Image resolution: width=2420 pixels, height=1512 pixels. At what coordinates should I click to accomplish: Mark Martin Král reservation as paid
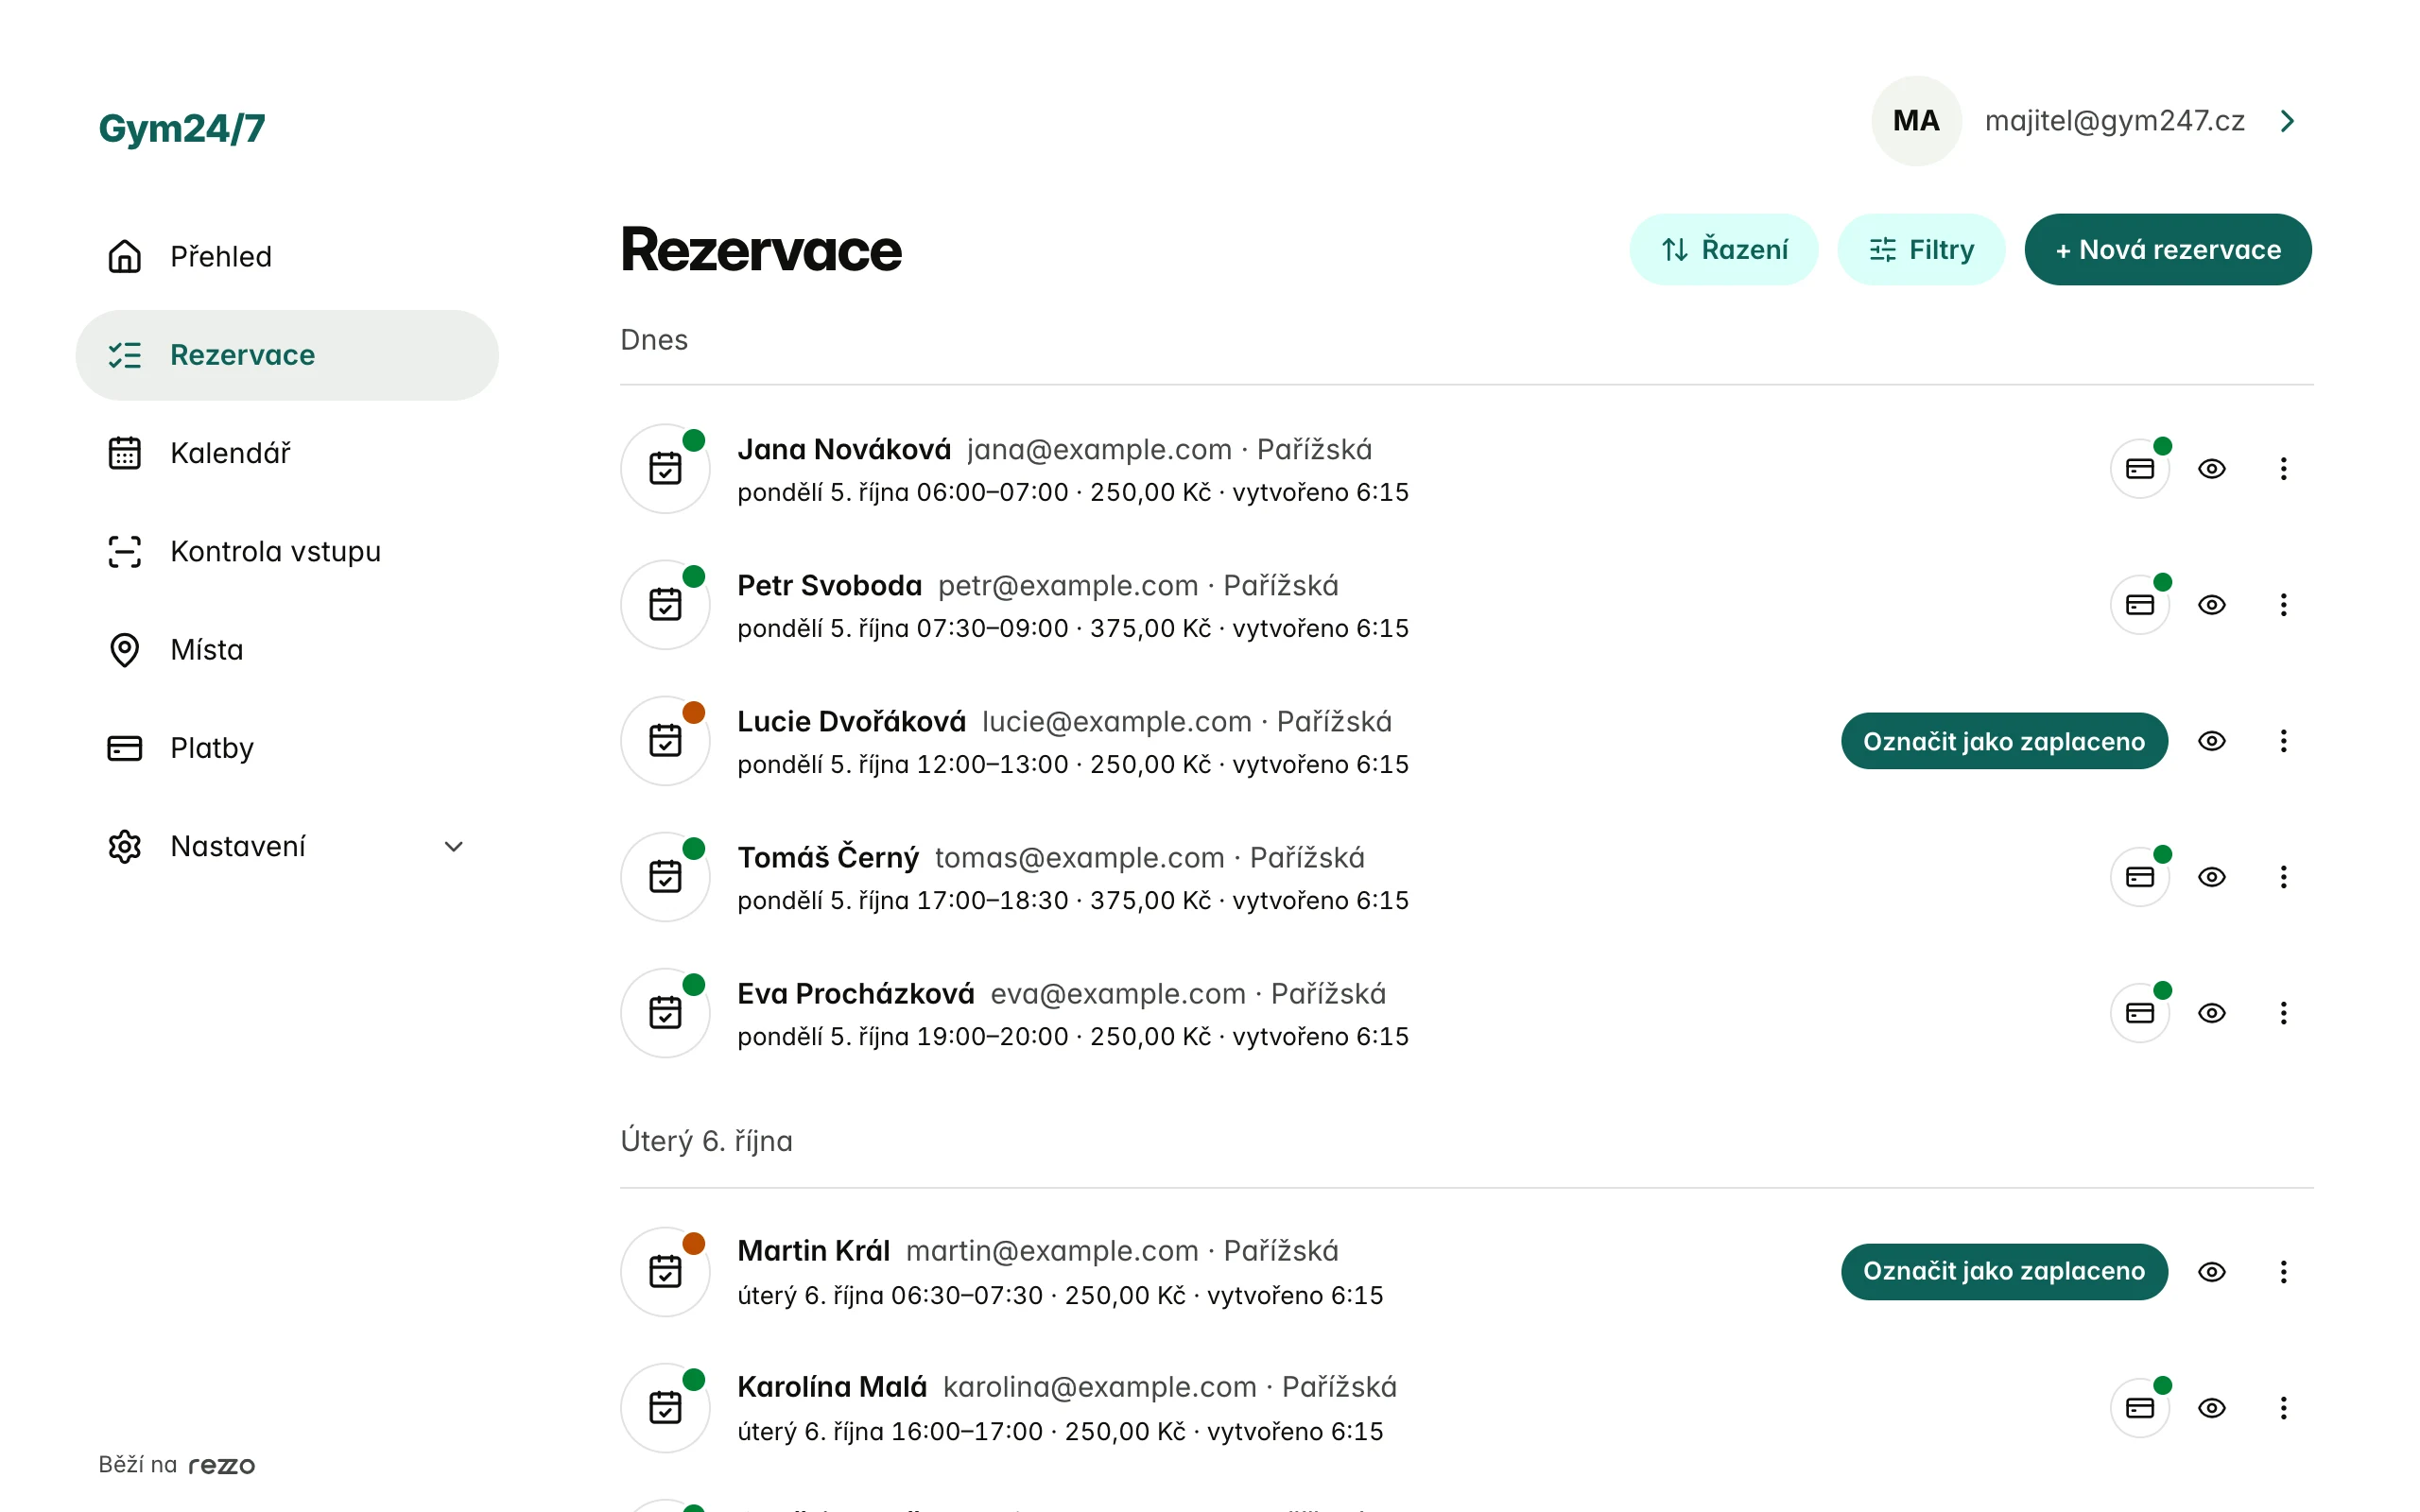tap(2004, 1271)
